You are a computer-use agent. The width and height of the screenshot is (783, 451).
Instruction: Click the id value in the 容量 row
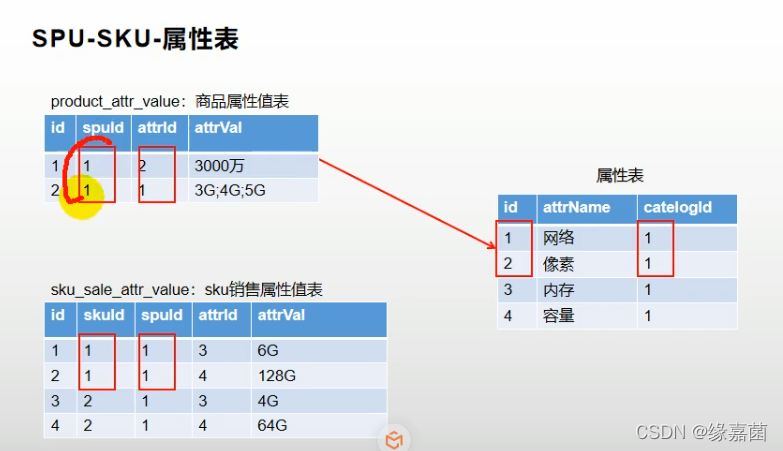[x=508, y=316]
